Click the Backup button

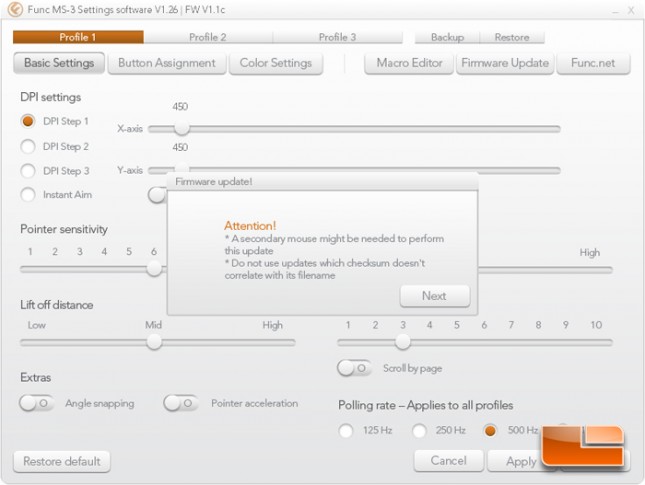point(447,37)
